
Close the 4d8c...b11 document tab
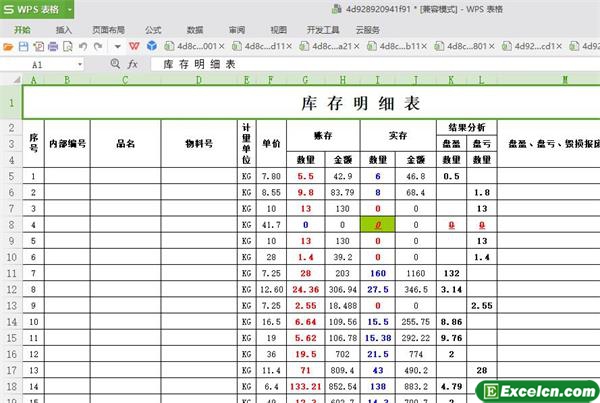(x=424, y=46)
